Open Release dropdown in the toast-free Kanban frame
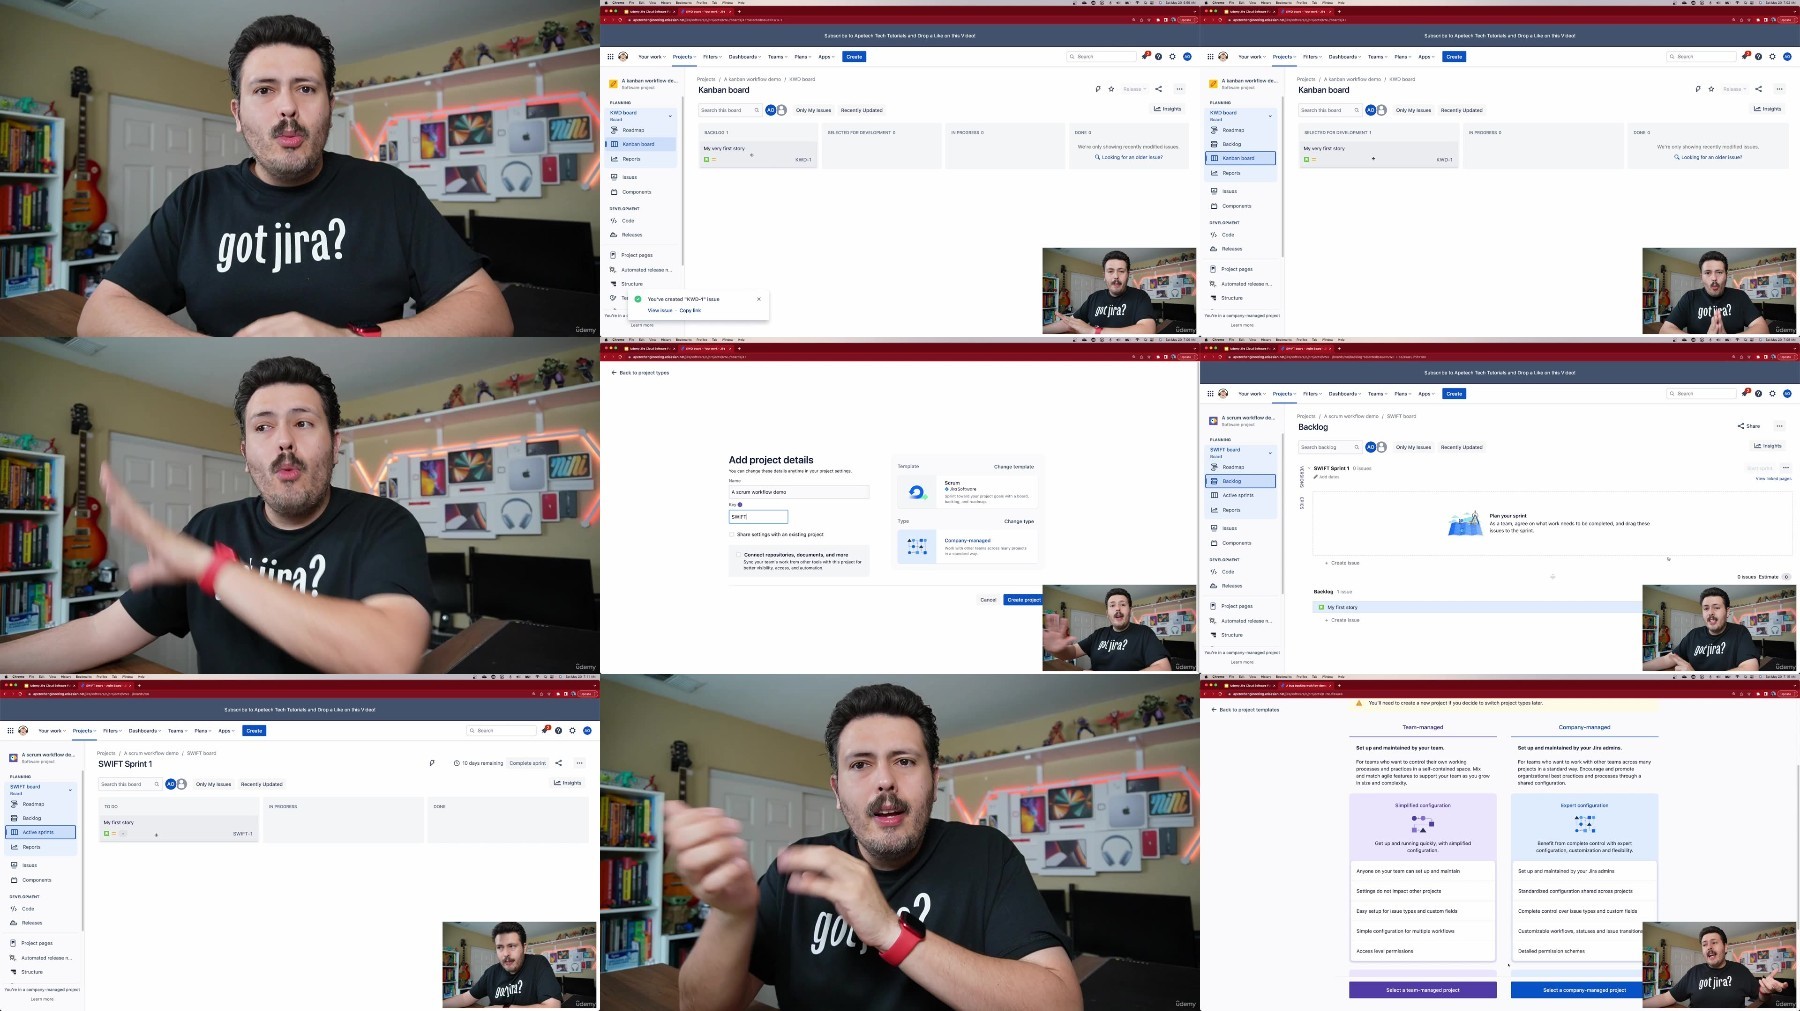This screenshot has height=1011, width=1800. [1735, 89]
